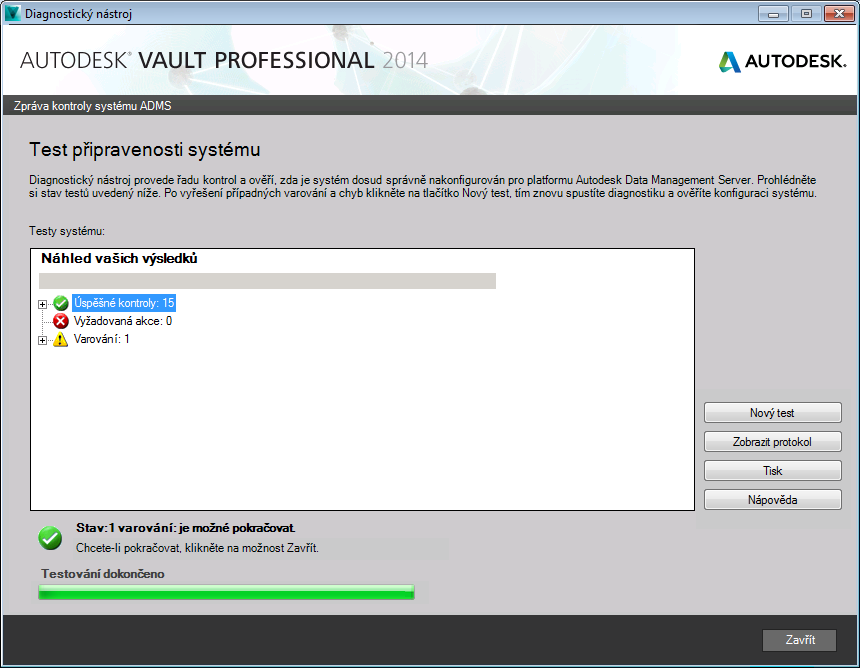Click the Stav: 1 varování status text
The width and height of the screenshot is (860, 668).
pos(185,528)
